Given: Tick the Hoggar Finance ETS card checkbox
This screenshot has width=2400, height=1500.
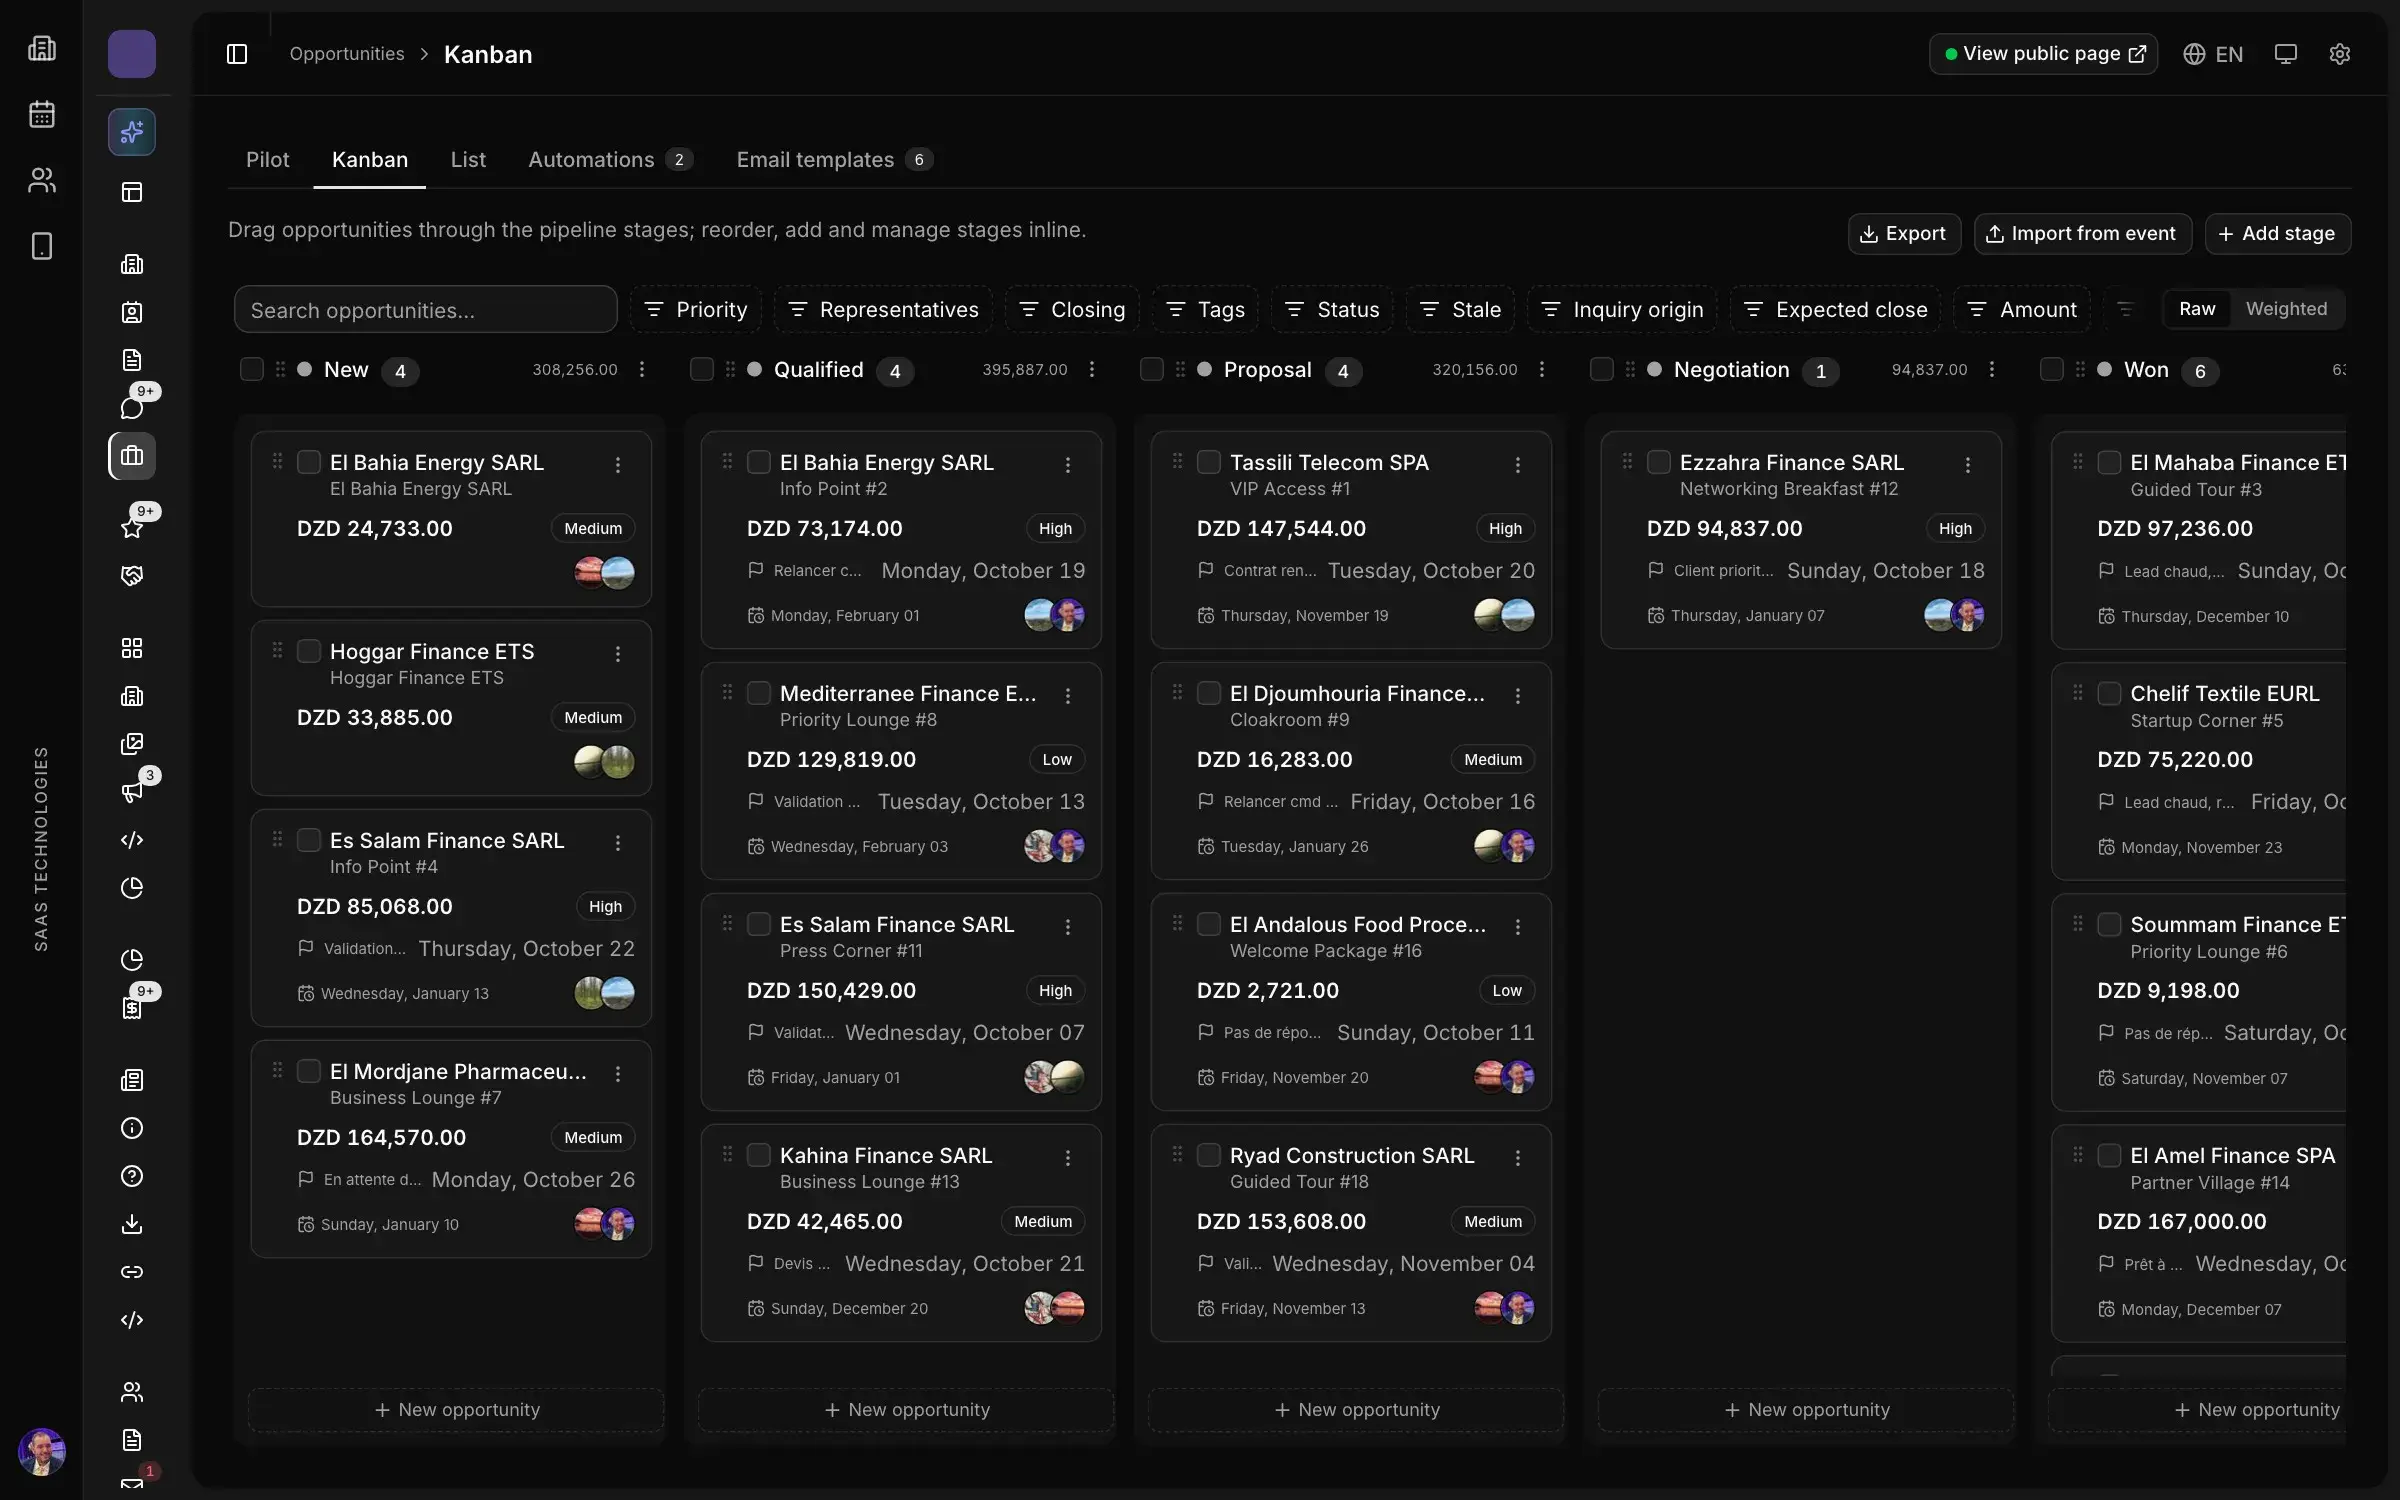Looking at the screenshot, I should coord(309,651).
